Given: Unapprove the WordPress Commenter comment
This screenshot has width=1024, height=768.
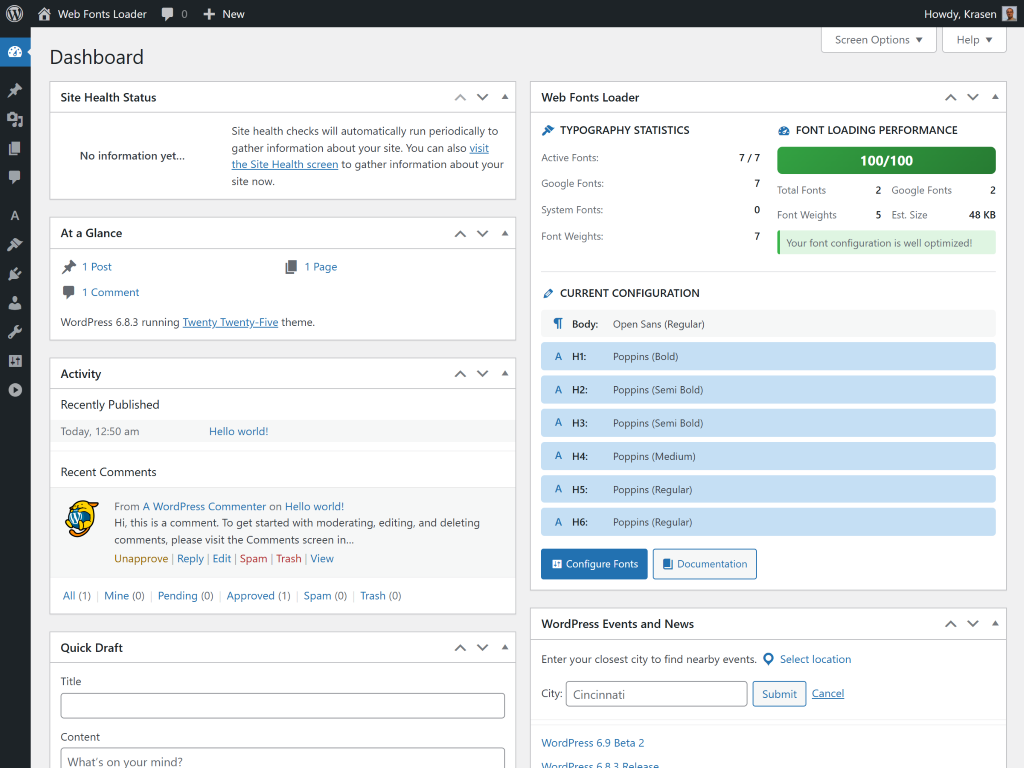Looking at the screenshot, I should point(141,558).
